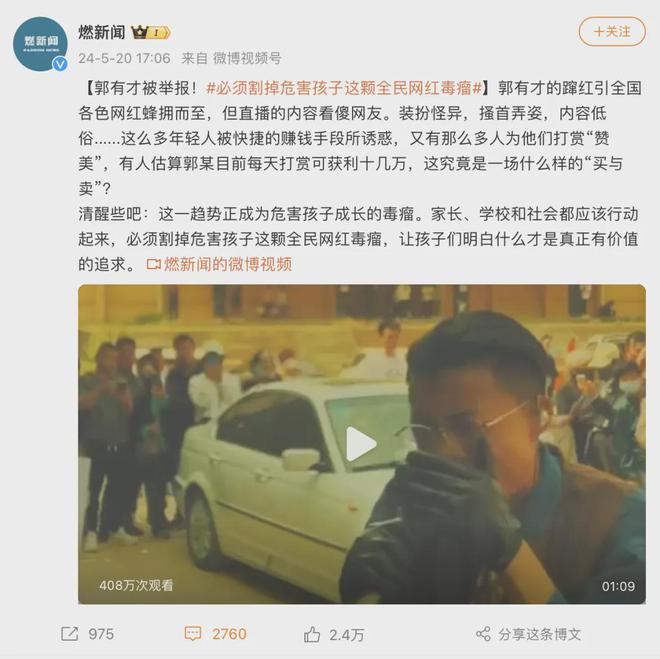Open the 燃新闻 profile avatar

40,44
